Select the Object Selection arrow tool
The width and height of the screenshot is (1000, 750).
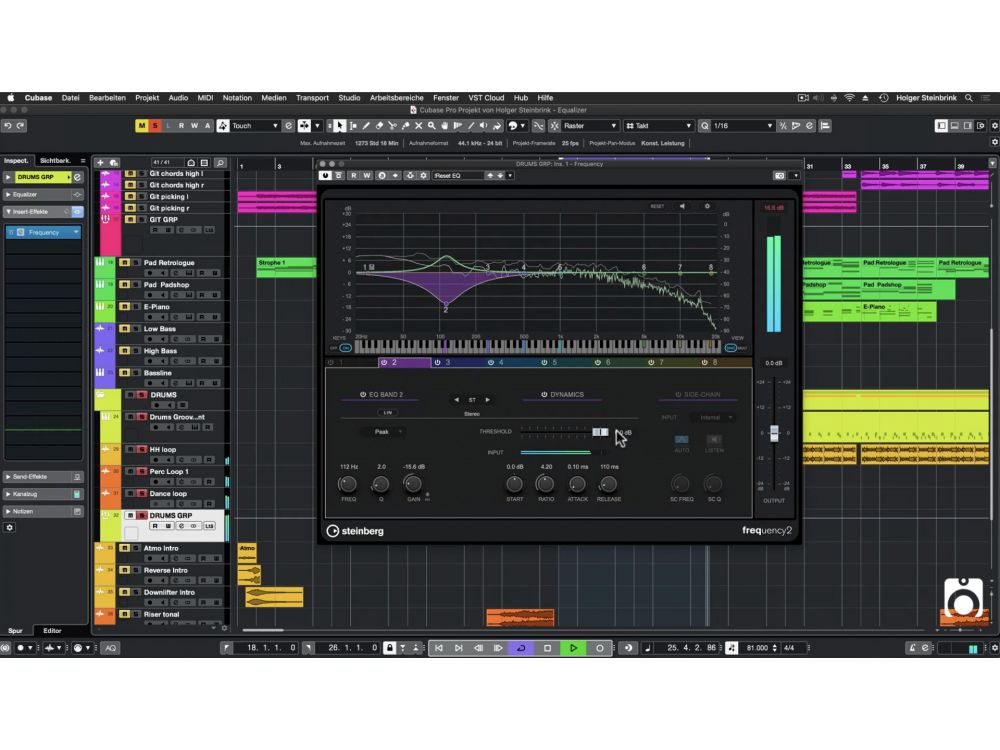pyautogui.click(x=340, y=126)
